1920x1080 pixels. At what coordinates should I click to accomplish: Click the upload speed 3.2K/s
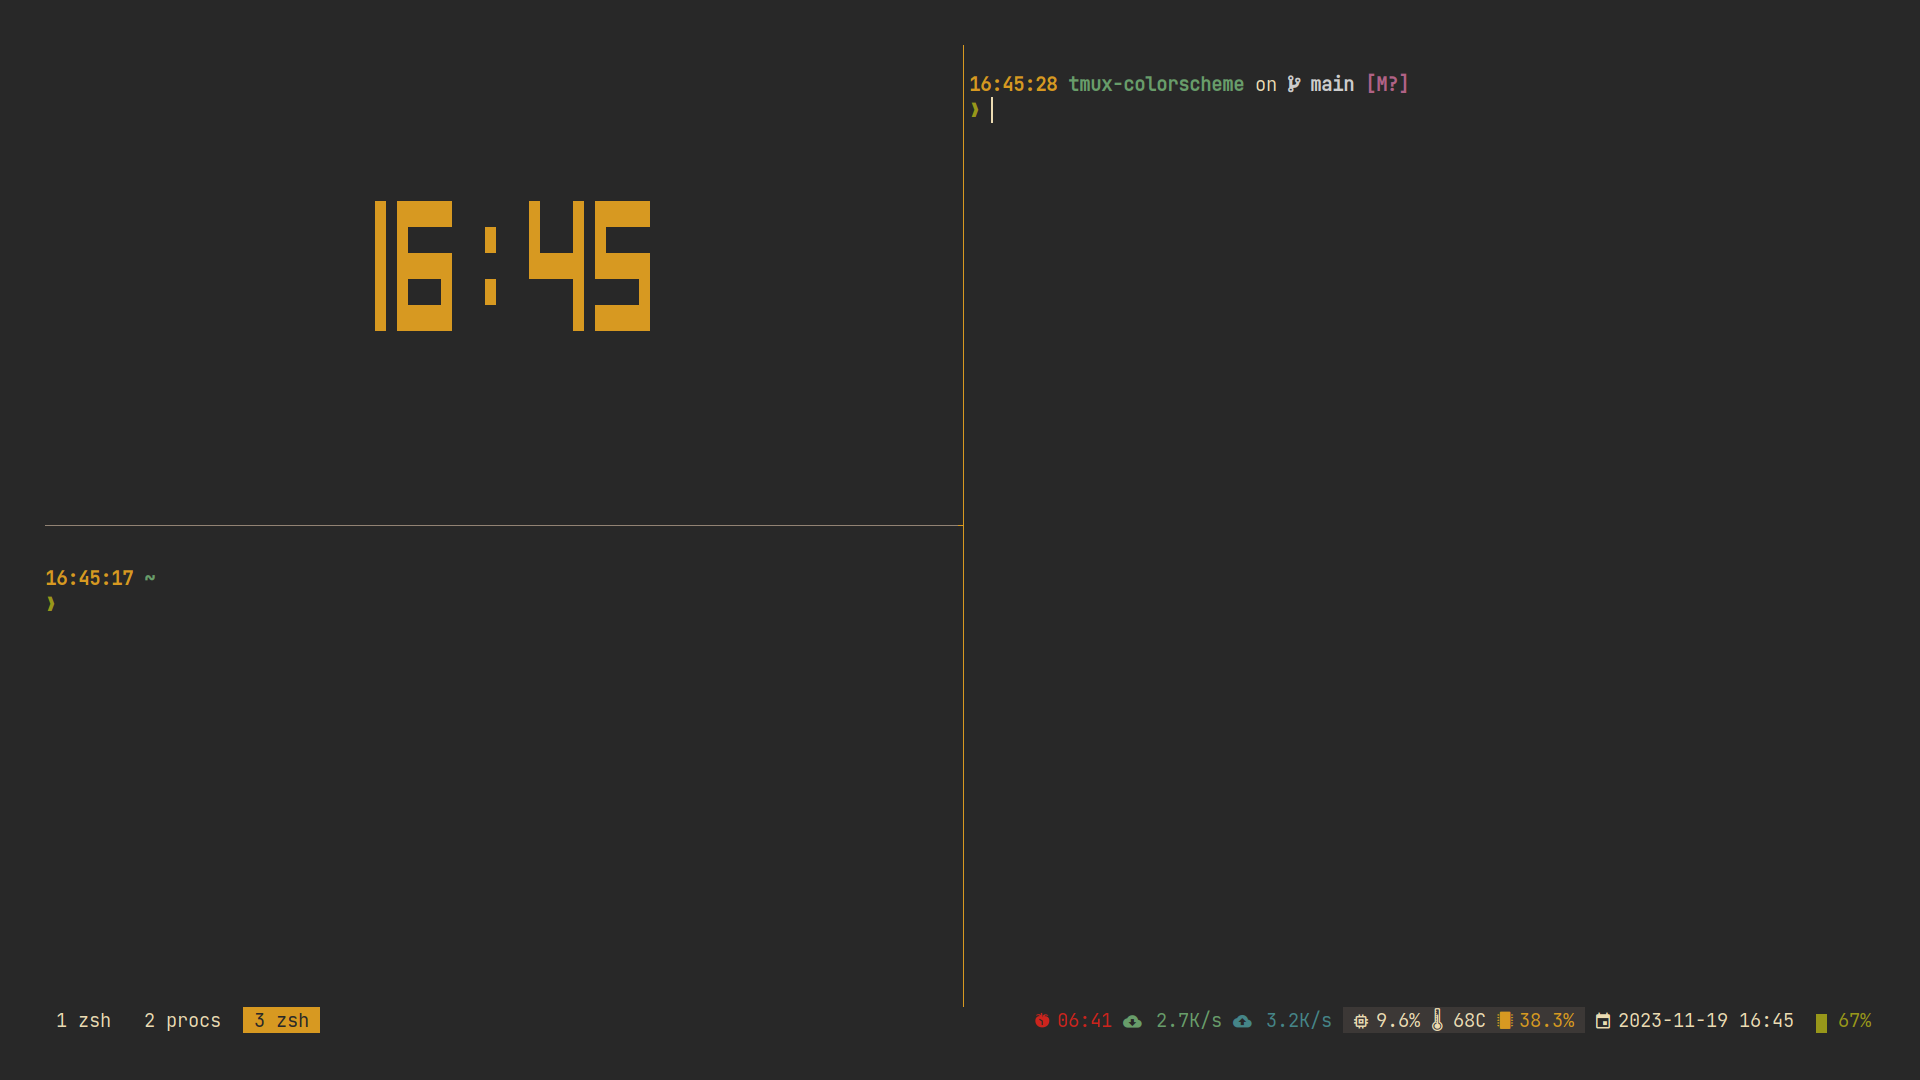pyautogui.click(x=1299, y=1020)
